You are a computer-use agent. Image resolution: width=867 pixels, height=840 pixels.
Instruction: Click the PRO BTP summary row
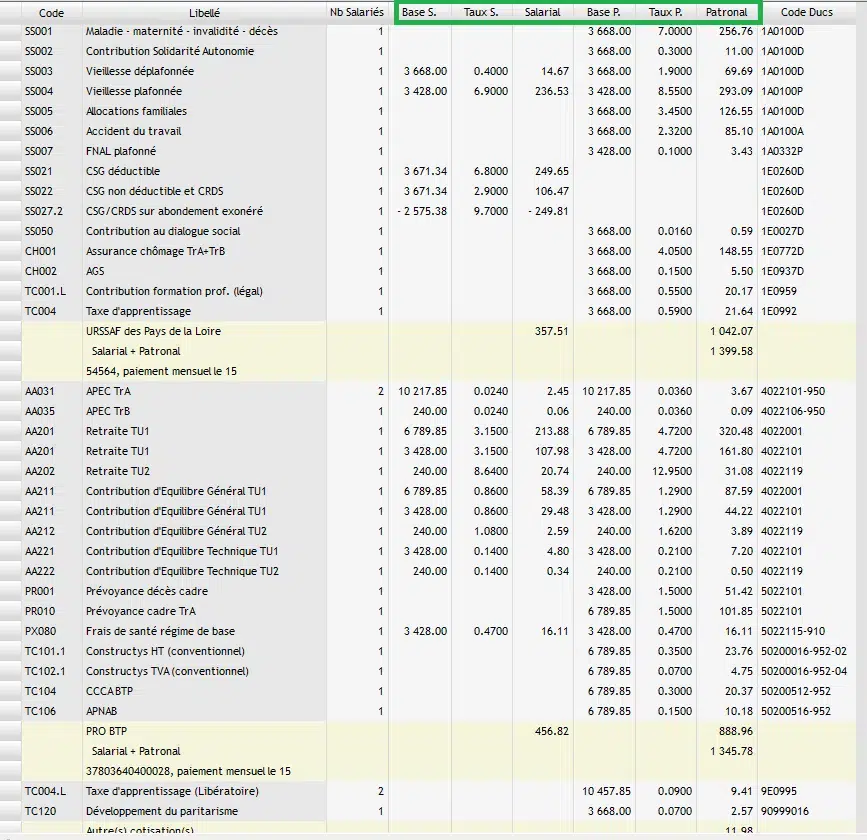click(109, 731)
